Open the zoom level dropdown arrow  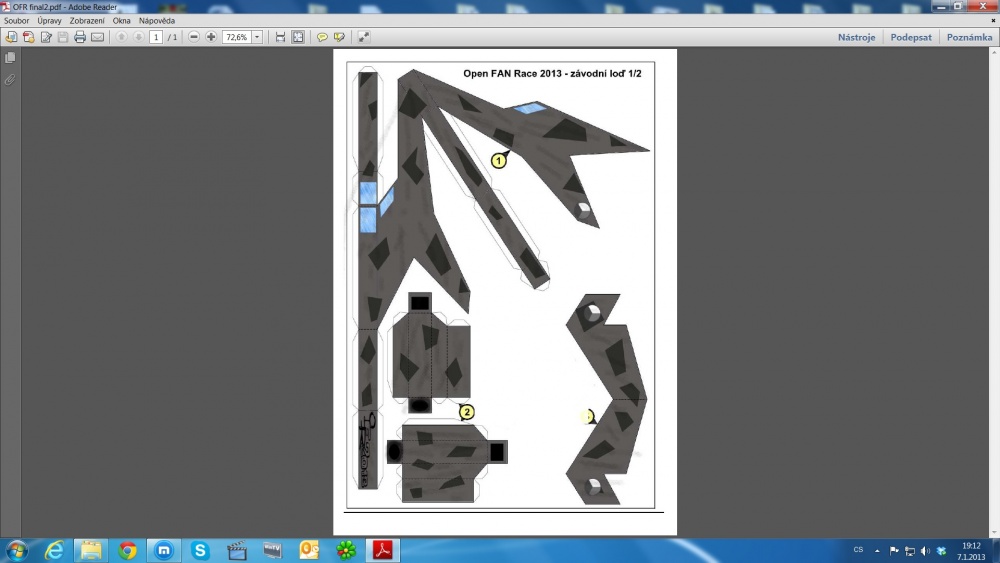[258, 37]
